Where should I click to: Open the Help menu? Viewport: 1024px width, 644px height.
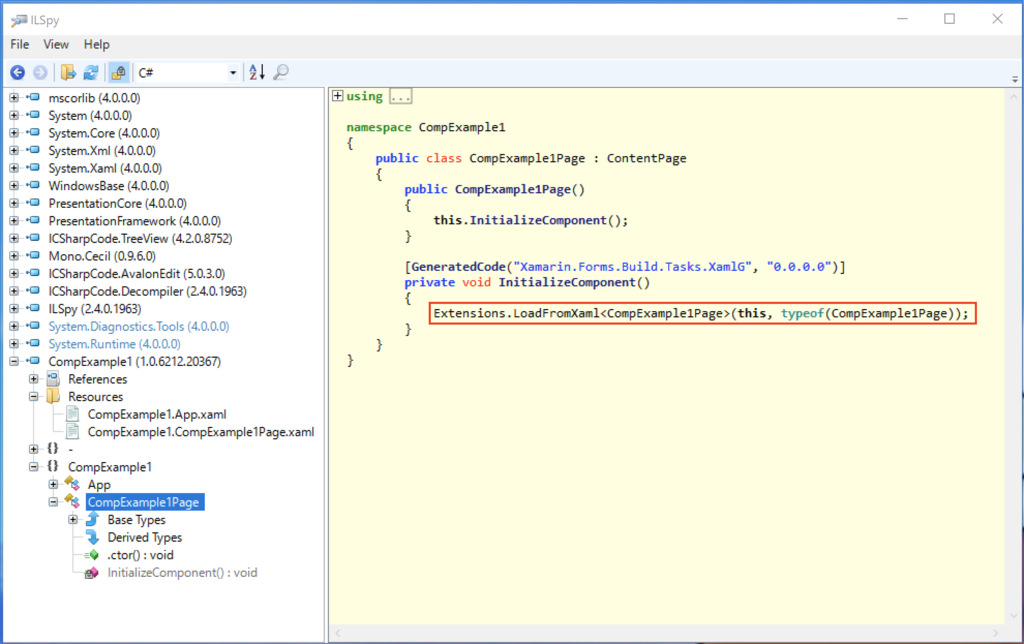[97, 44]
